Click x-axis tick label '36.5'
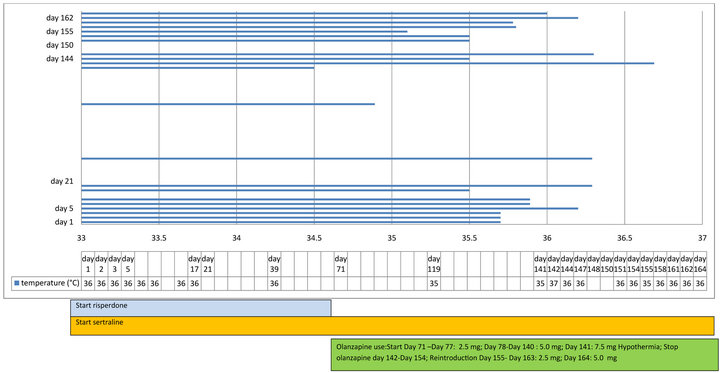 (624, 238)
